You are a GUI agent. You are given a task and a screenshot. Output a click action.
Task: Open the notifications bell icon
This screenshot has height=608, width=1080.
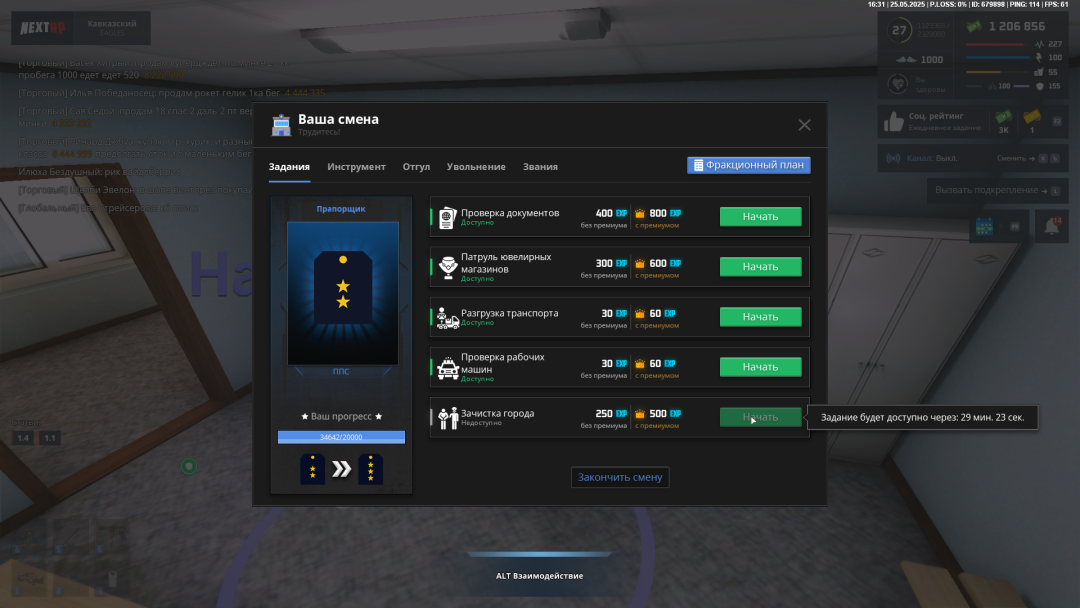coord(1051,227)
